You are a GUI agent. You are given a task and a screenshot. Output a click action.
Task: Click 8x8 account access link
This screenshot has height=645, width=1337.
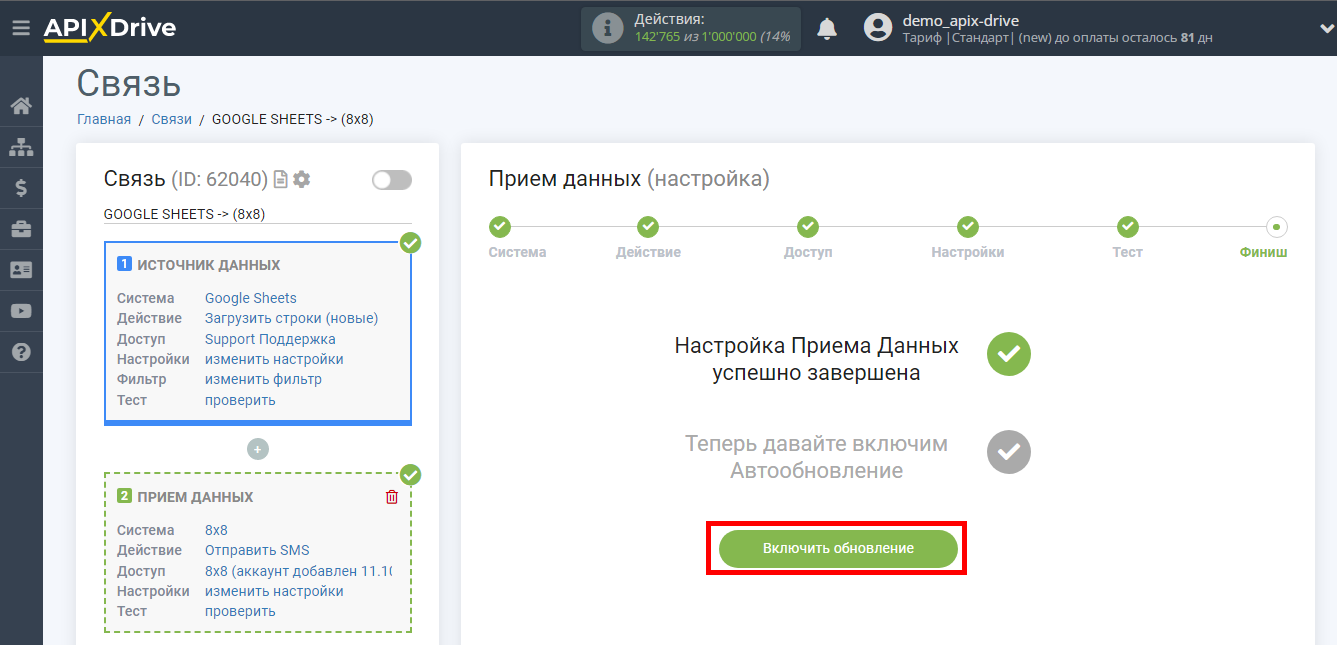pyautogui.click(x=298, y=571)
